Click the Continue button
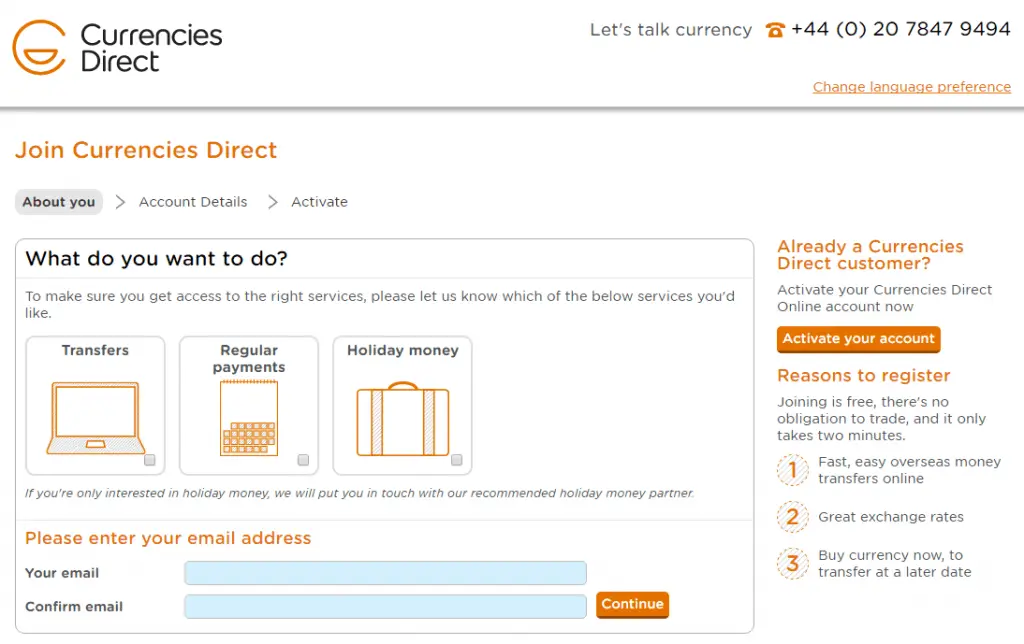The height and width of the screenshot is (644, 1024). tap(632, 605)
